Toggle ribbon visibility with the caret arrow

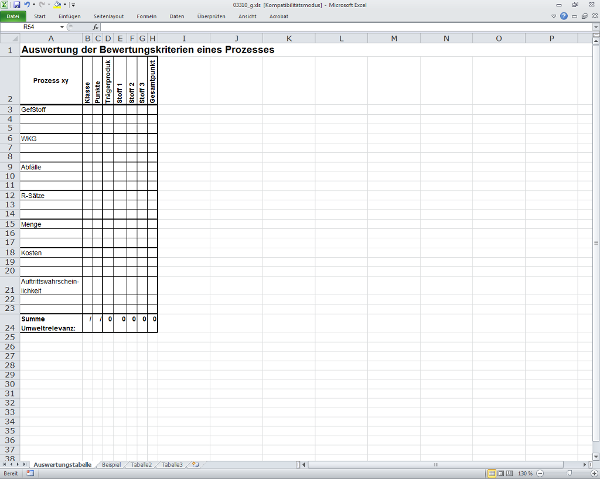(x=554, y=17)
